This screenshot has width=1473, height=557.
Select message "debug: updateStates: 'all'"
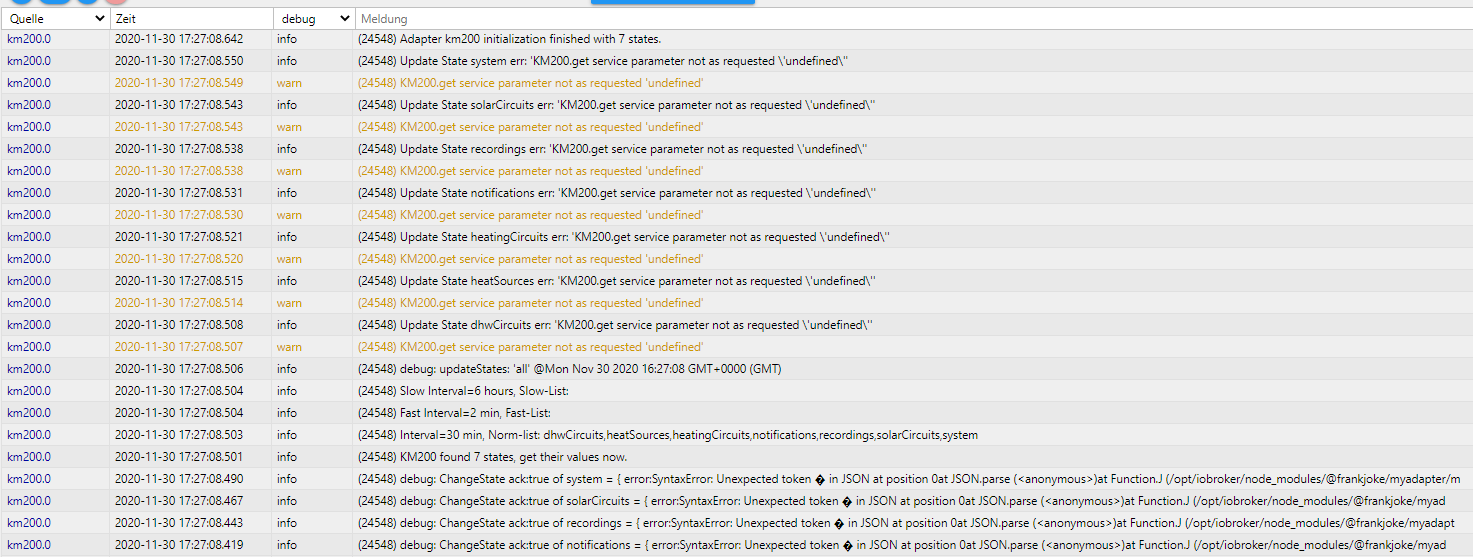[x=569, y=369]
